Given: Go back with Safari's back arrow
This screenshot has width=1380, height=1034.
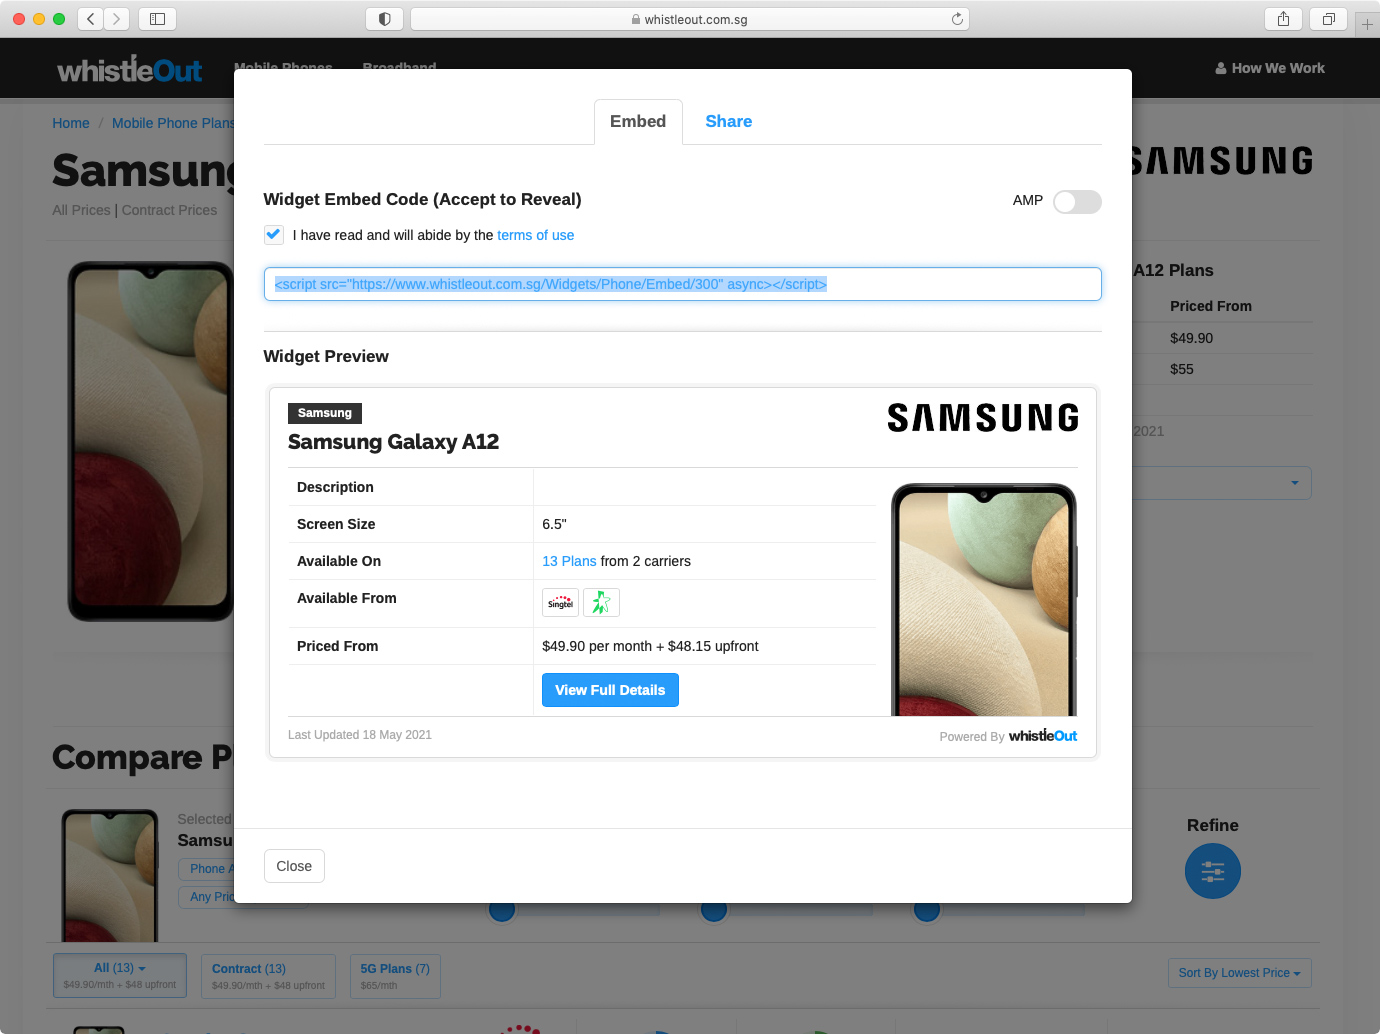Looking at the screenshot, I should (91, 19).
